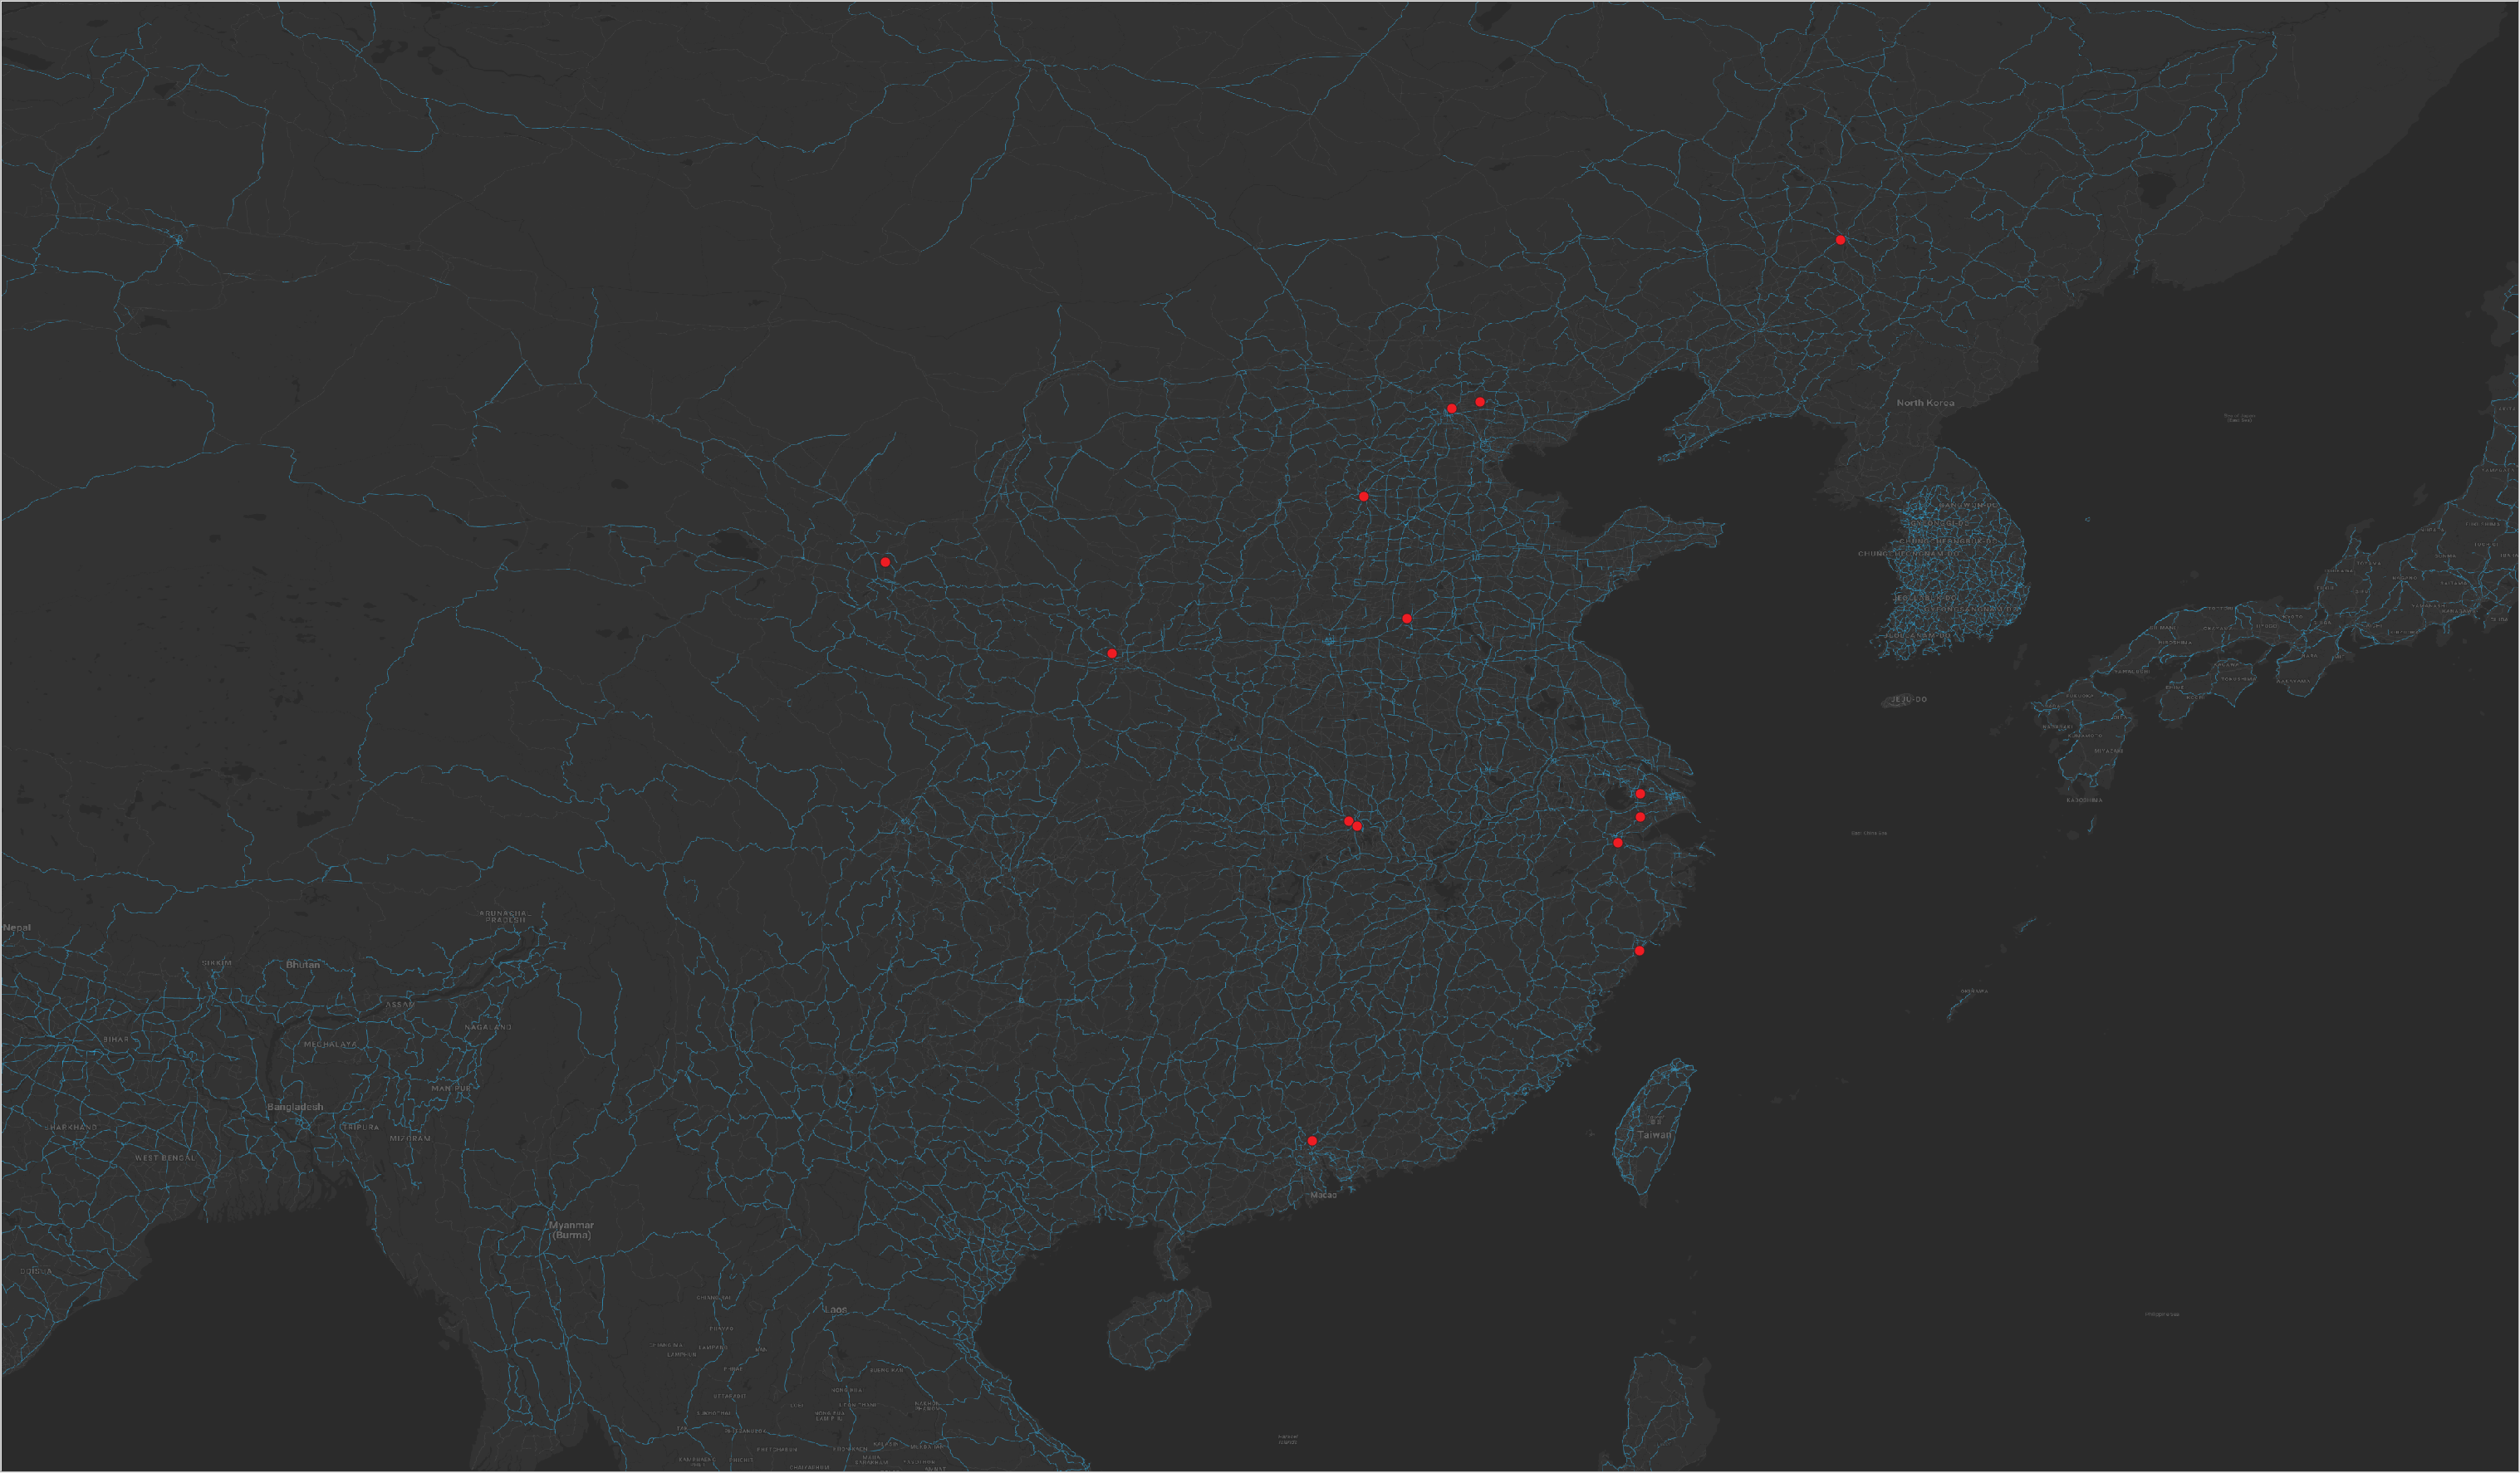Screen dimensions: 2520x1473
Task: Click the North Korea country label
Action: [1925, 403]
